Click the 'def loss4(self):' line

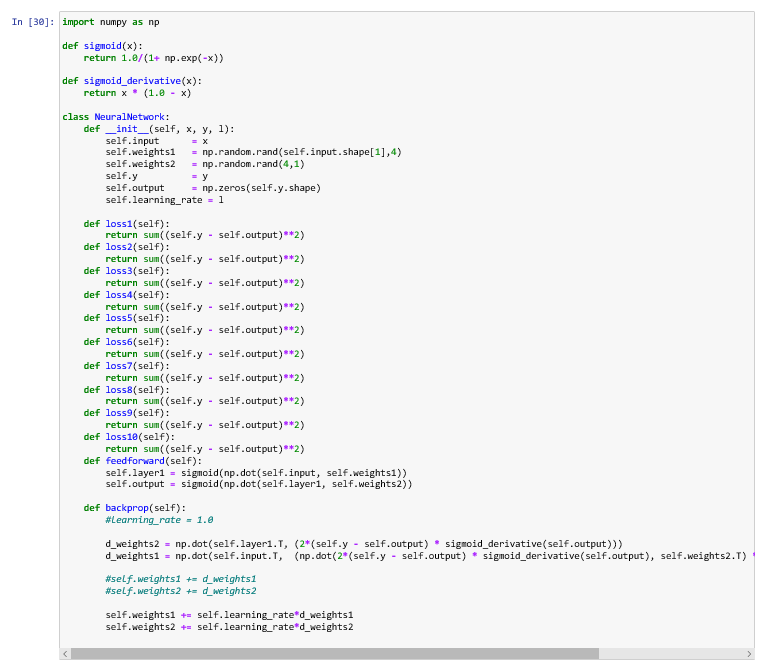coord(127,295)
